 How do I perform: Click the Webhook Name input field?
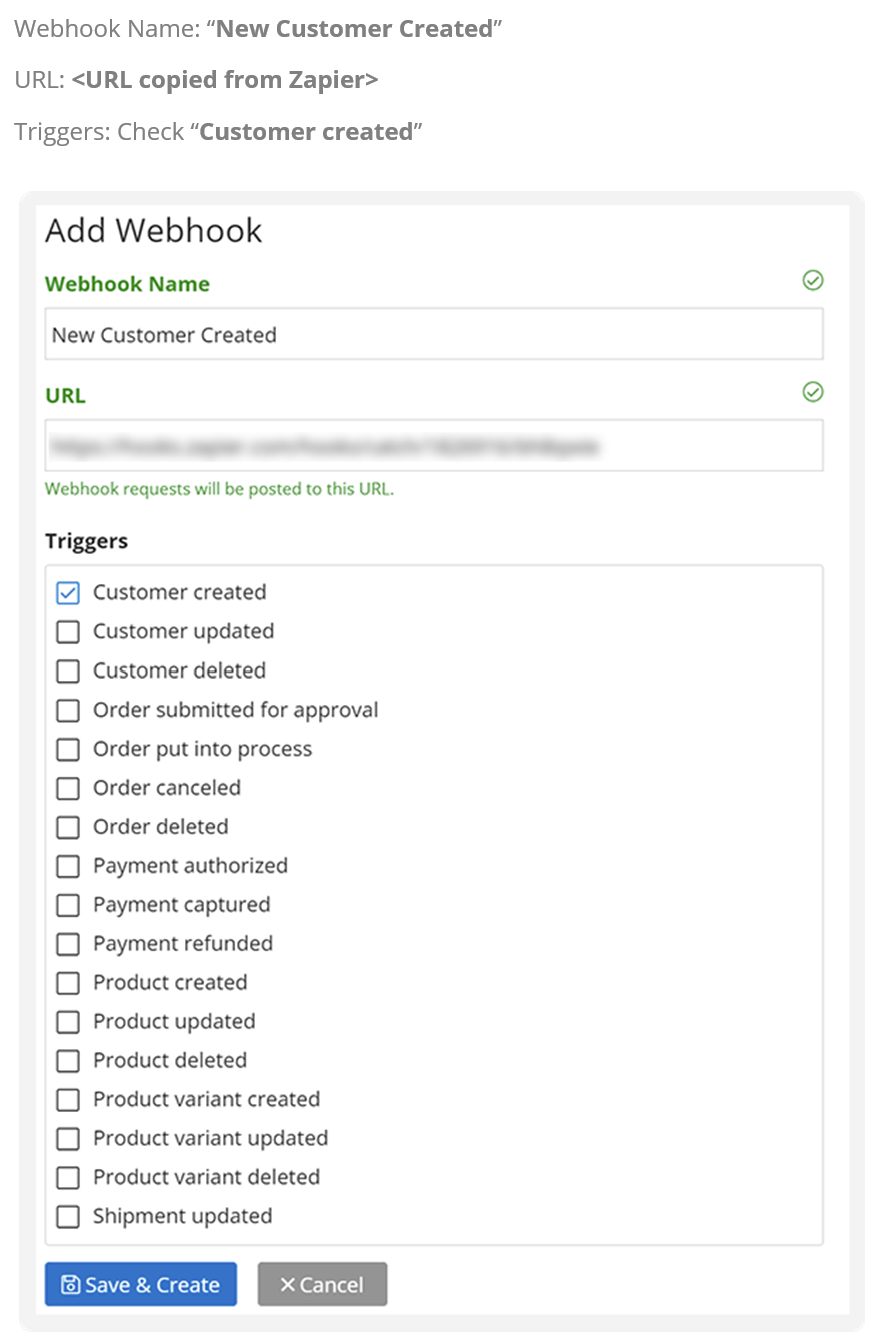click(434, 334)
